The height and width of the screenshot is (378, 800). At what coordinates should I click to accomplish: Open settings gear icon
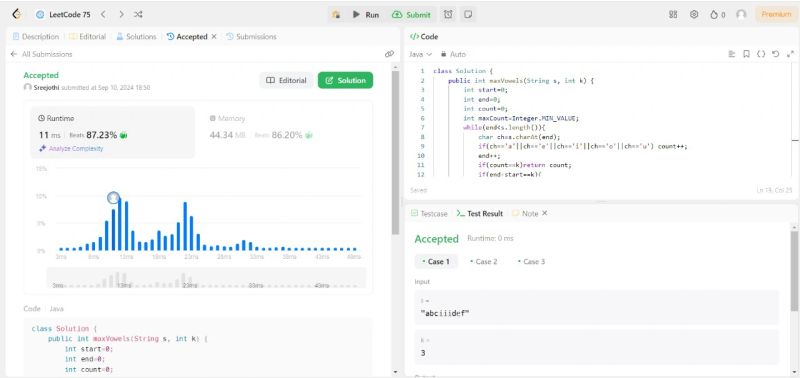pyautogui.click(x=694, y=15)
